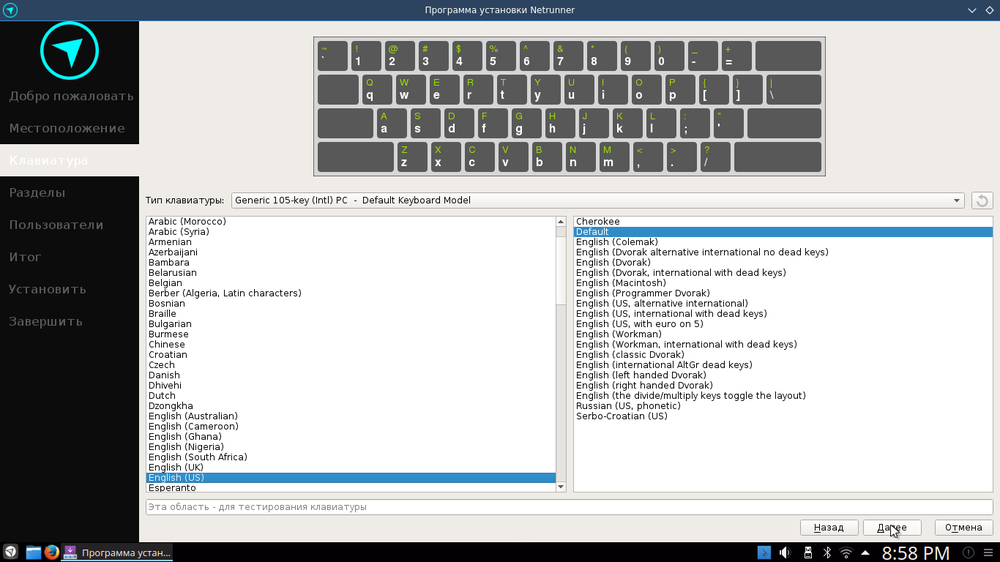Select English (right handed Dvorak) variant
This screenshot has height=562, width=1000.
(783, 385)
